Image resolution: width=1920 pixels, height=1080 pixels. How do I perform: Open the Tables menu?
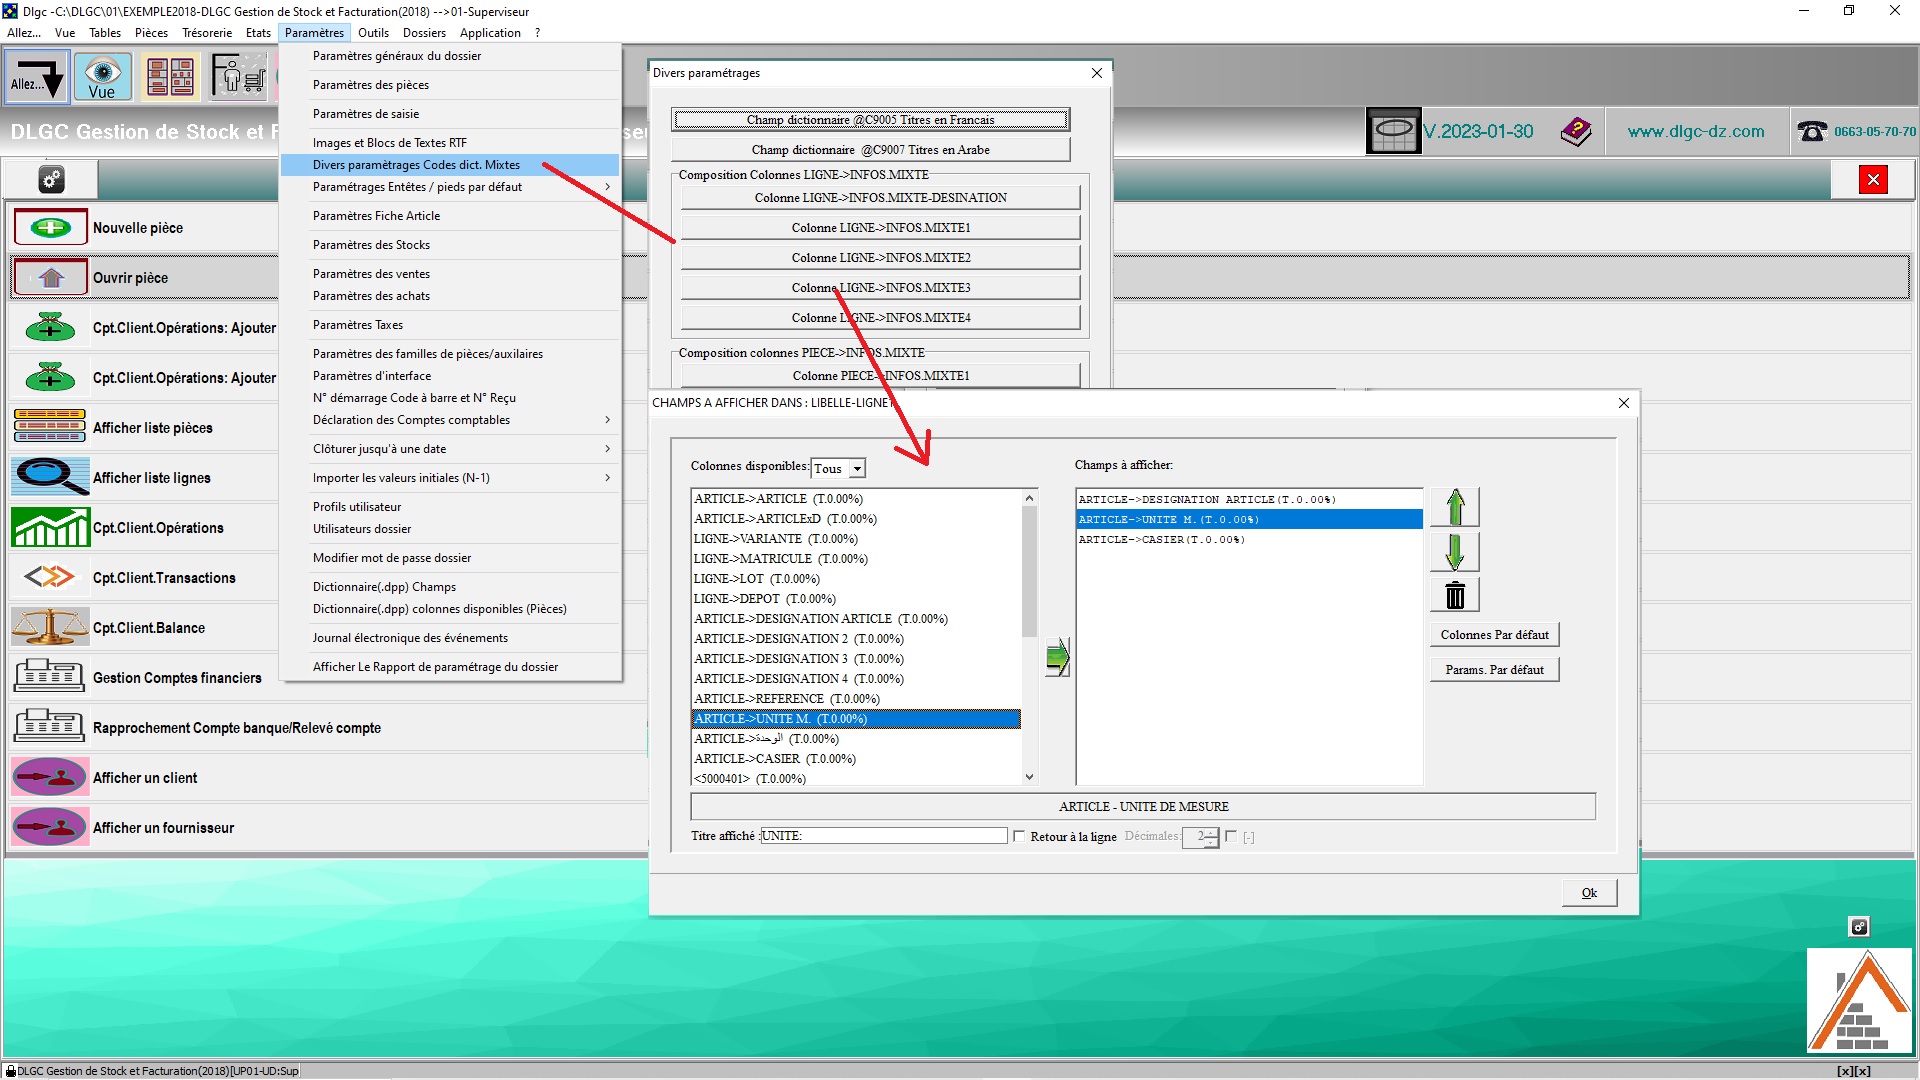[x=105, y=33]
